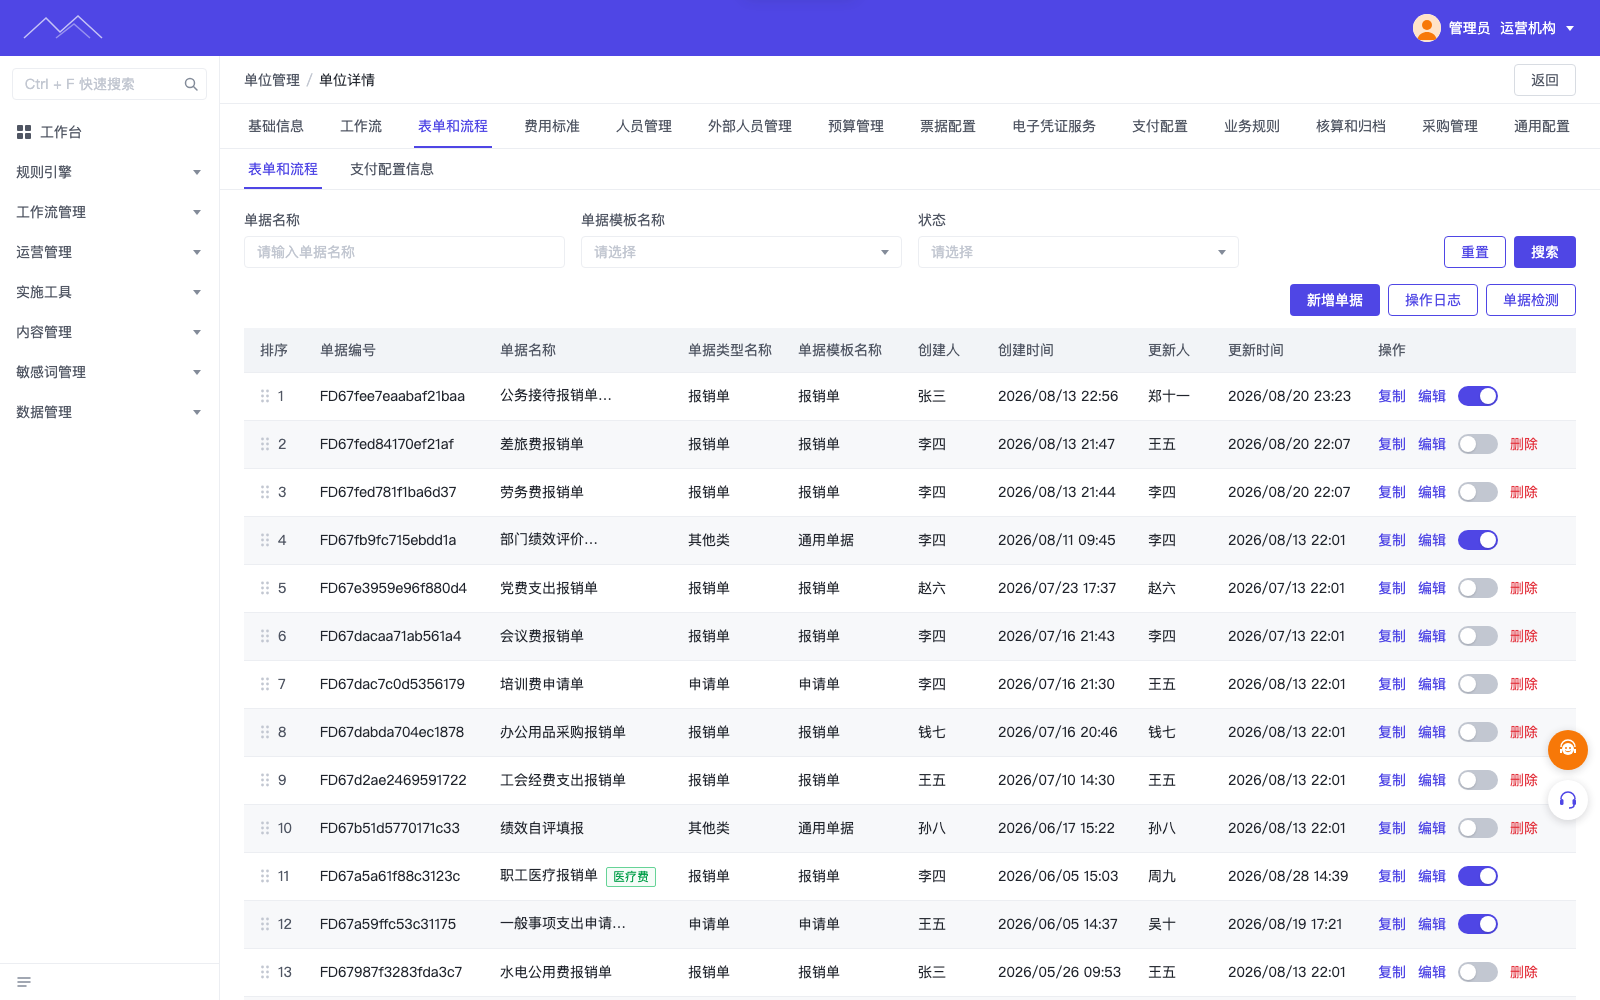Grab drag handle of row 9
The height and width of the screenshot is (1000, 1600).
coord(265,780)
